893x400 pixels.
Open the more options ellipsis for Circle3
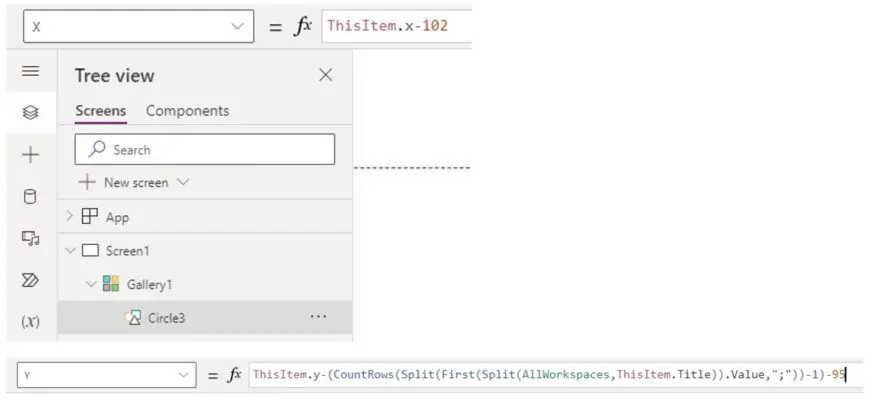pyautogui.click(x=318, y=317)
